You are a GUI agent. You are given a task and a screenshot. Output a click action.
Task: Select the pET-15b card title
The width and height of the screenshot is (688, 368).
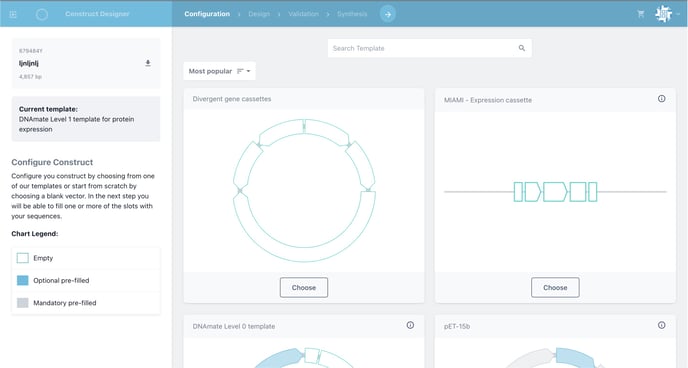pos(457,326)
